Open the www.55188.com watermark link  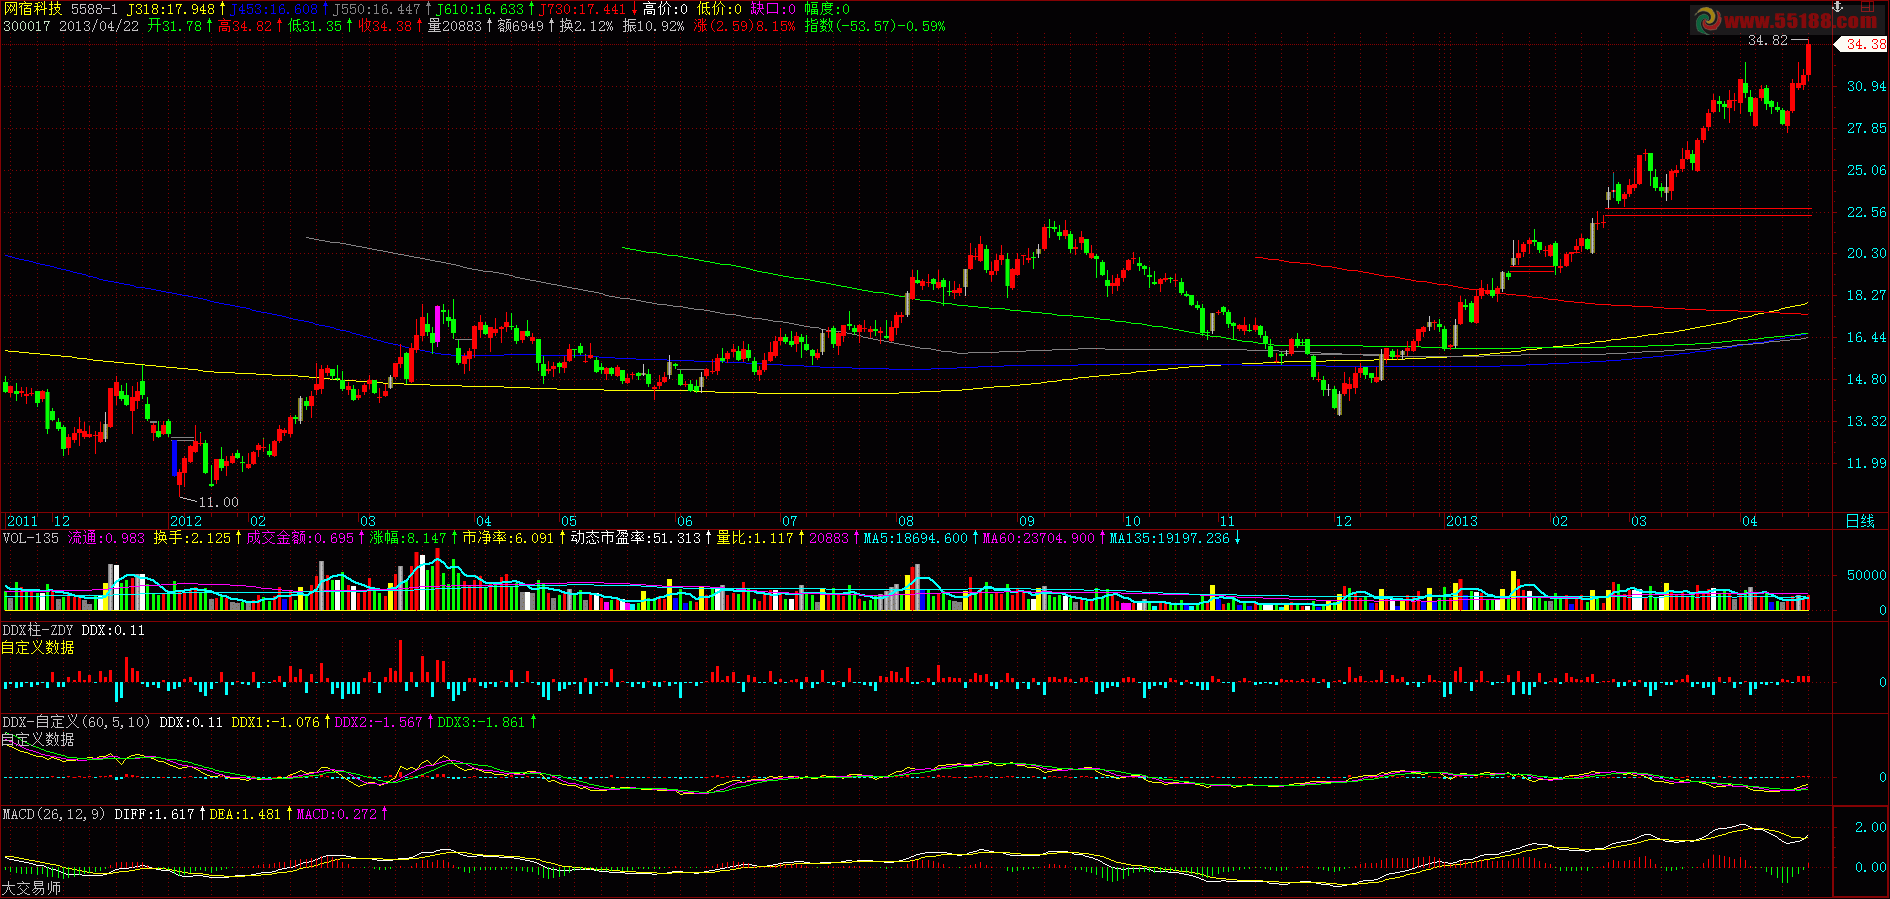click(1800, 21)
